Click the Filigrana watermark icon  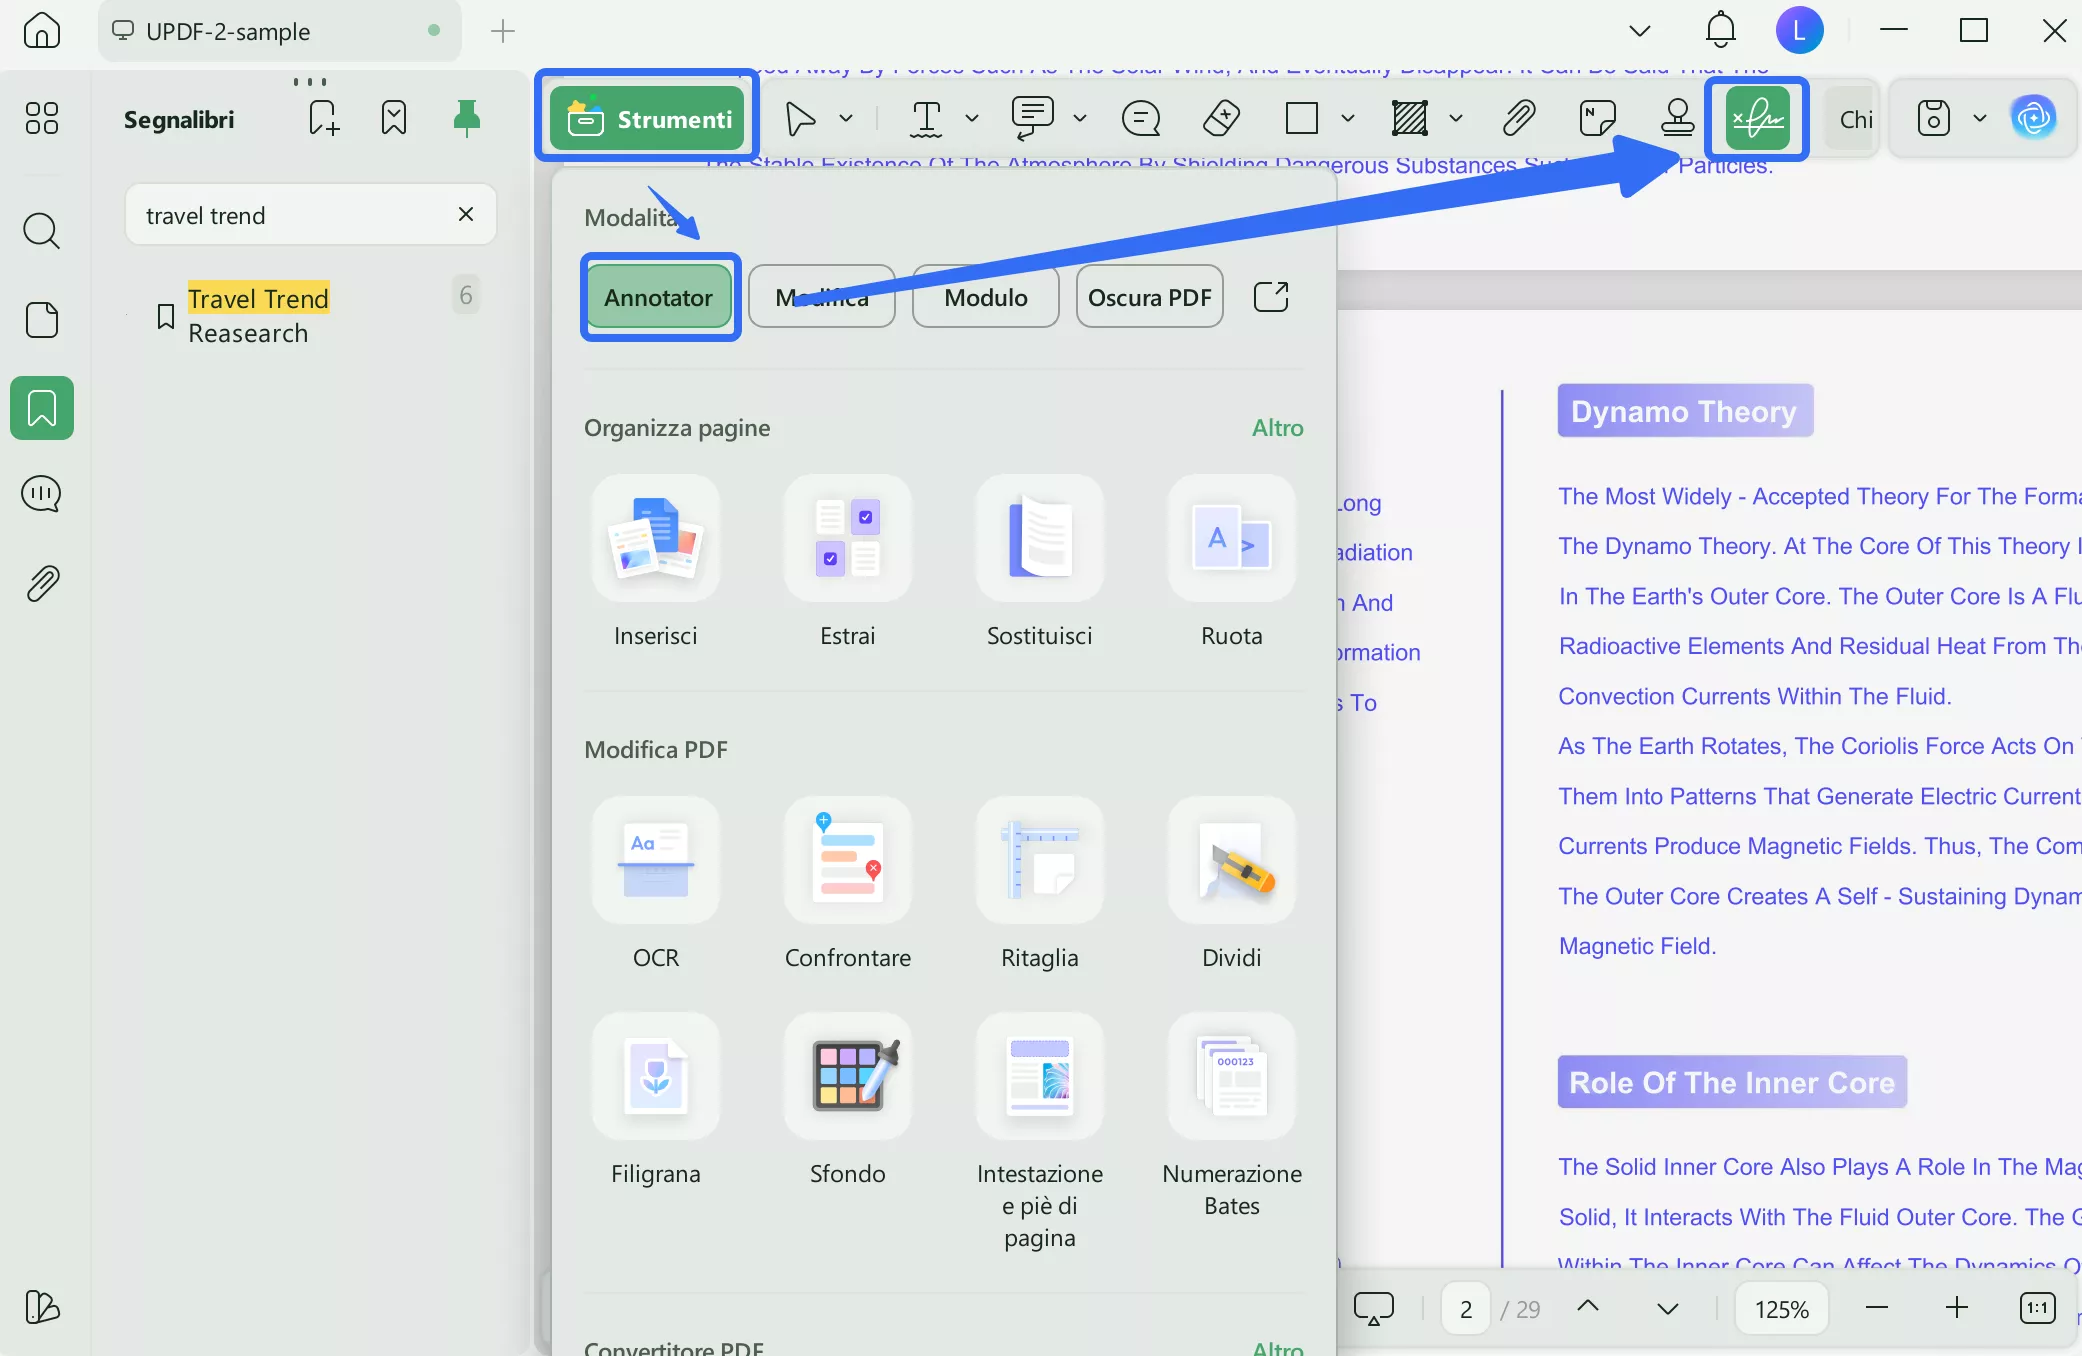pos(655,1077)
